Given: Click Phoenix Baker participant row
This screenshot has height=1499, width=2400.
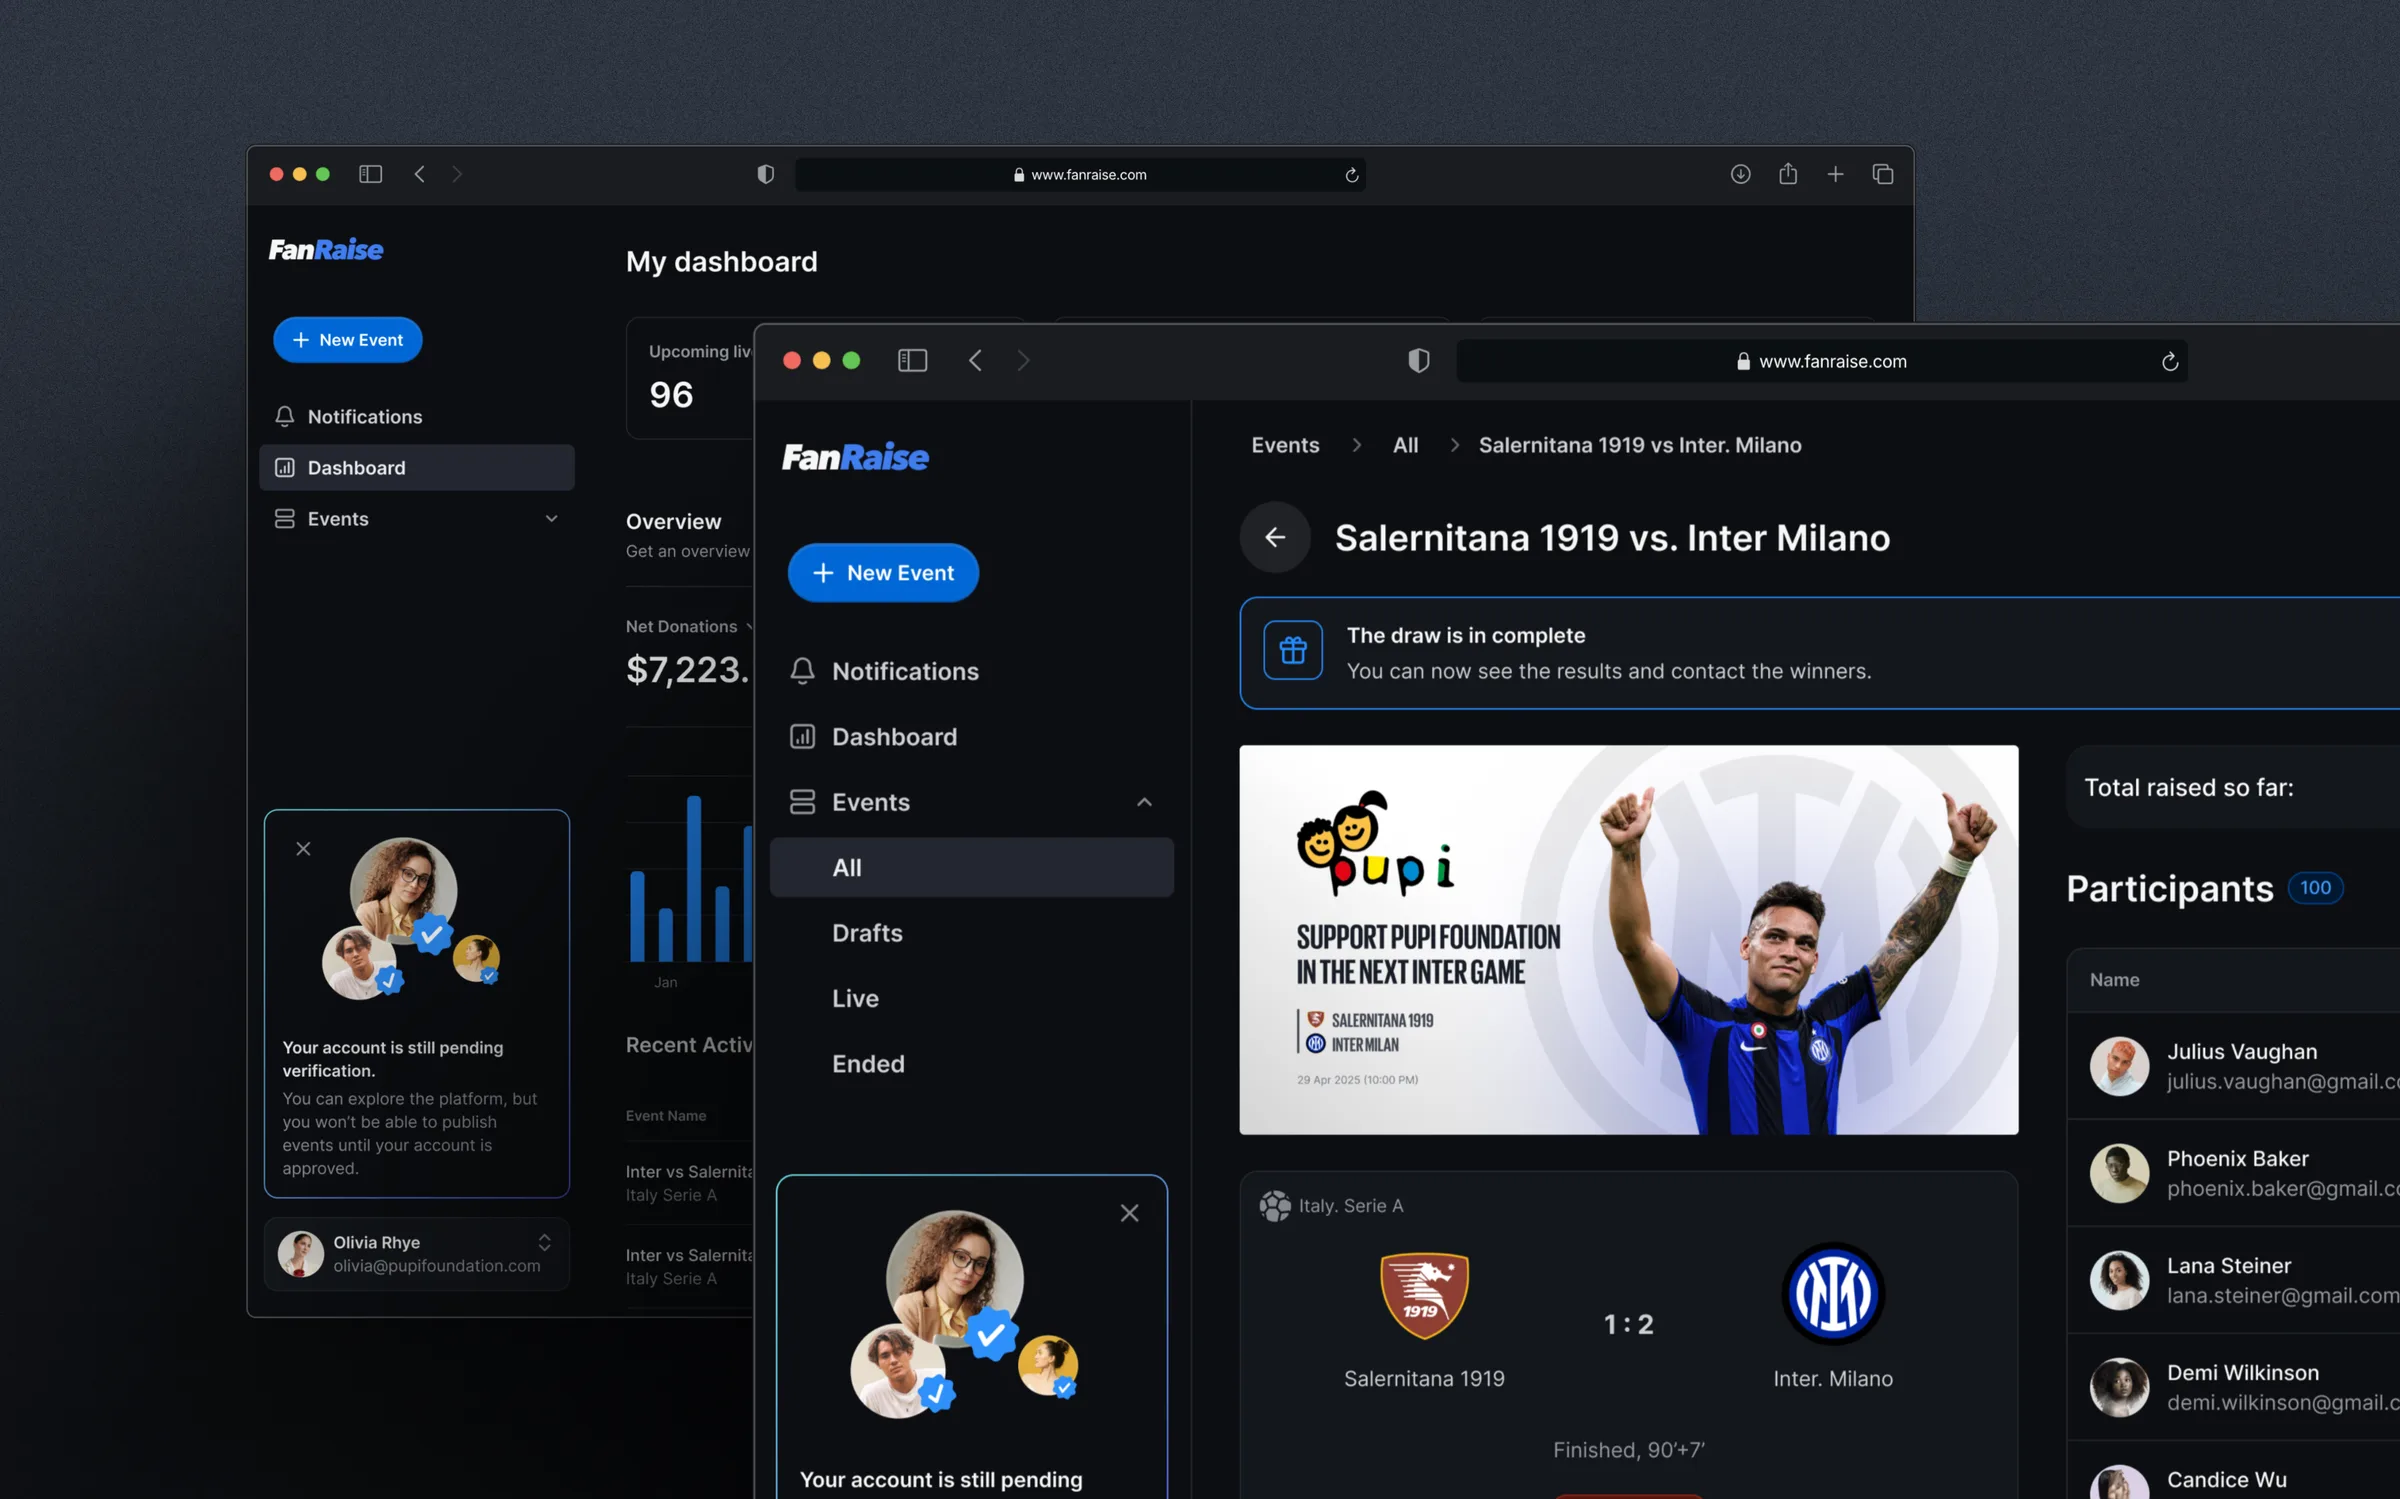Looking at the screenshot, I should coord(2234,1173).
